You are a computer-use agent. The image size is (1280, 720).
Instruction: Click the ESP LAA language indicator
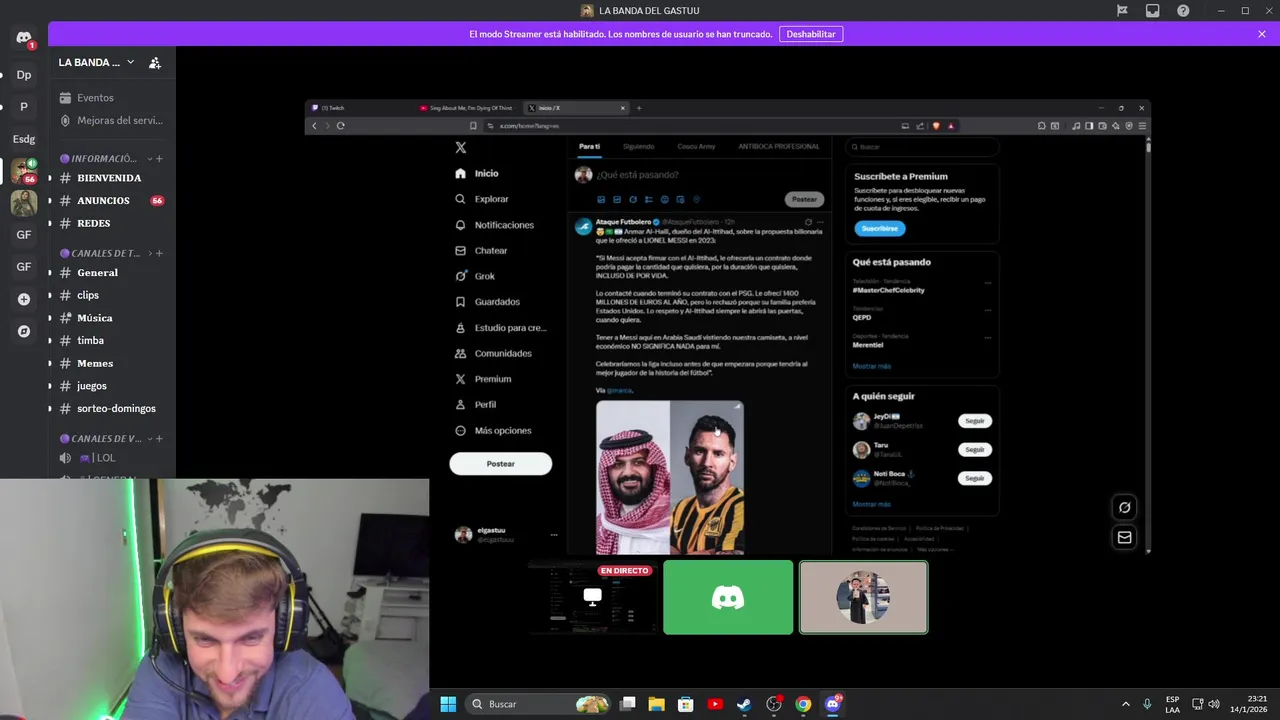[x=1172, y=704]
